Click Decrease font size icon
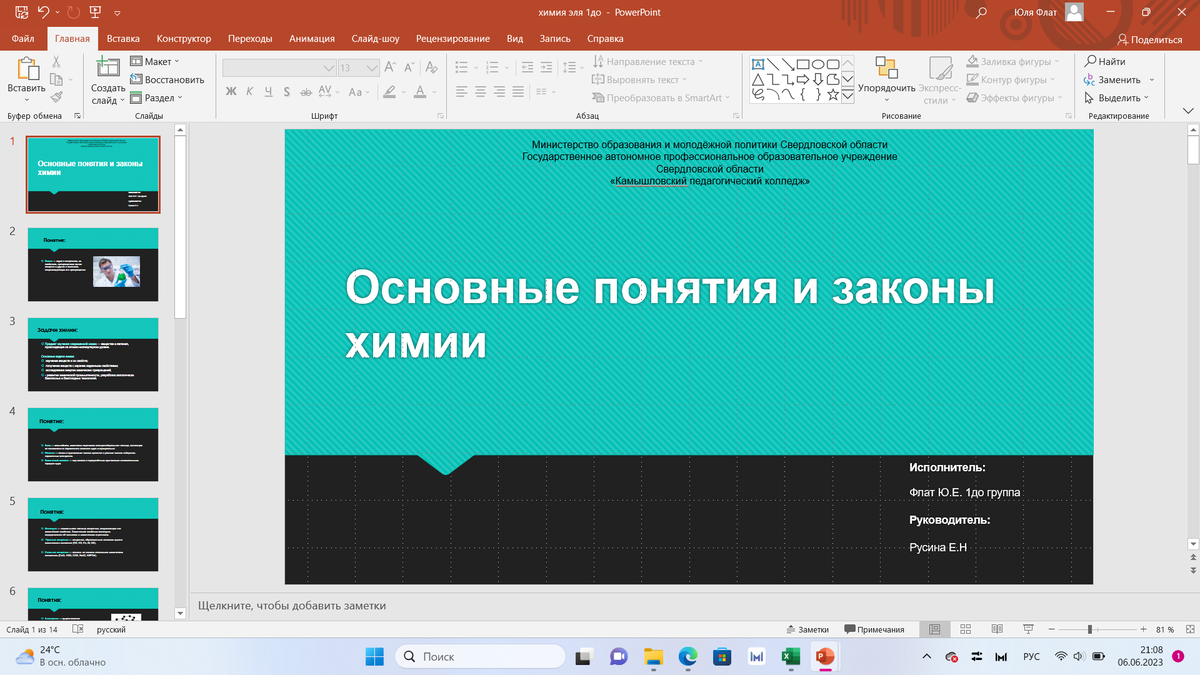Image resolution: width=1200 pixels, height=675 pixels. 409,67
